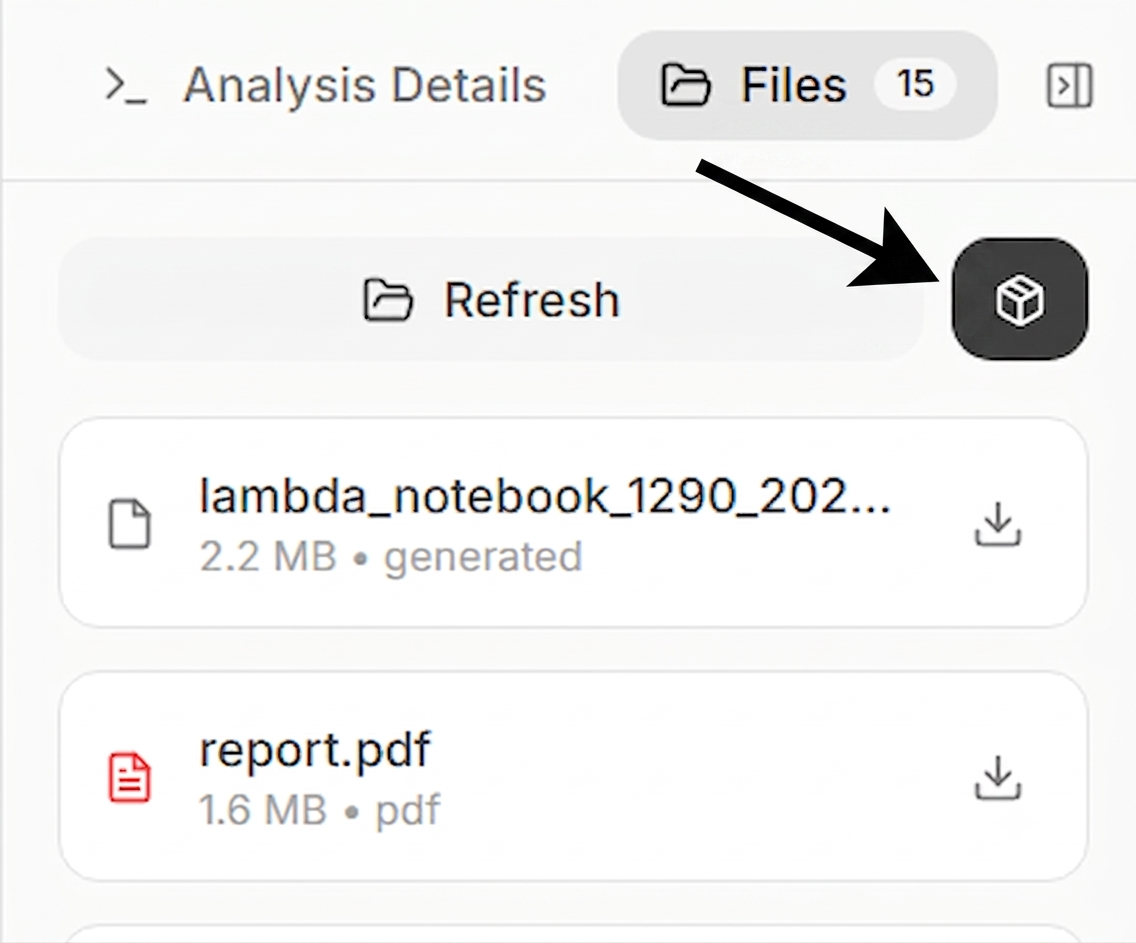Download report.pdf using its arrow icon
Viewport: 1136px width, 943px height.
pyautogui.click(x=998, y=777)
